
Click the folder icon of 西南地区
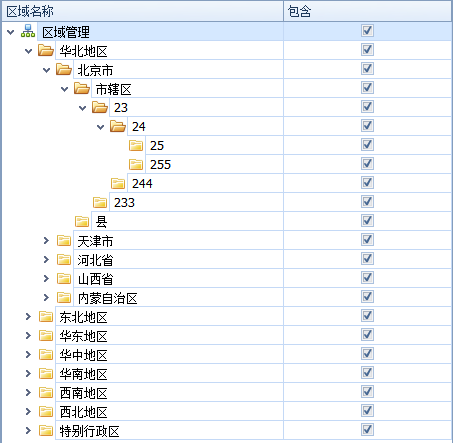click(46, 393)
